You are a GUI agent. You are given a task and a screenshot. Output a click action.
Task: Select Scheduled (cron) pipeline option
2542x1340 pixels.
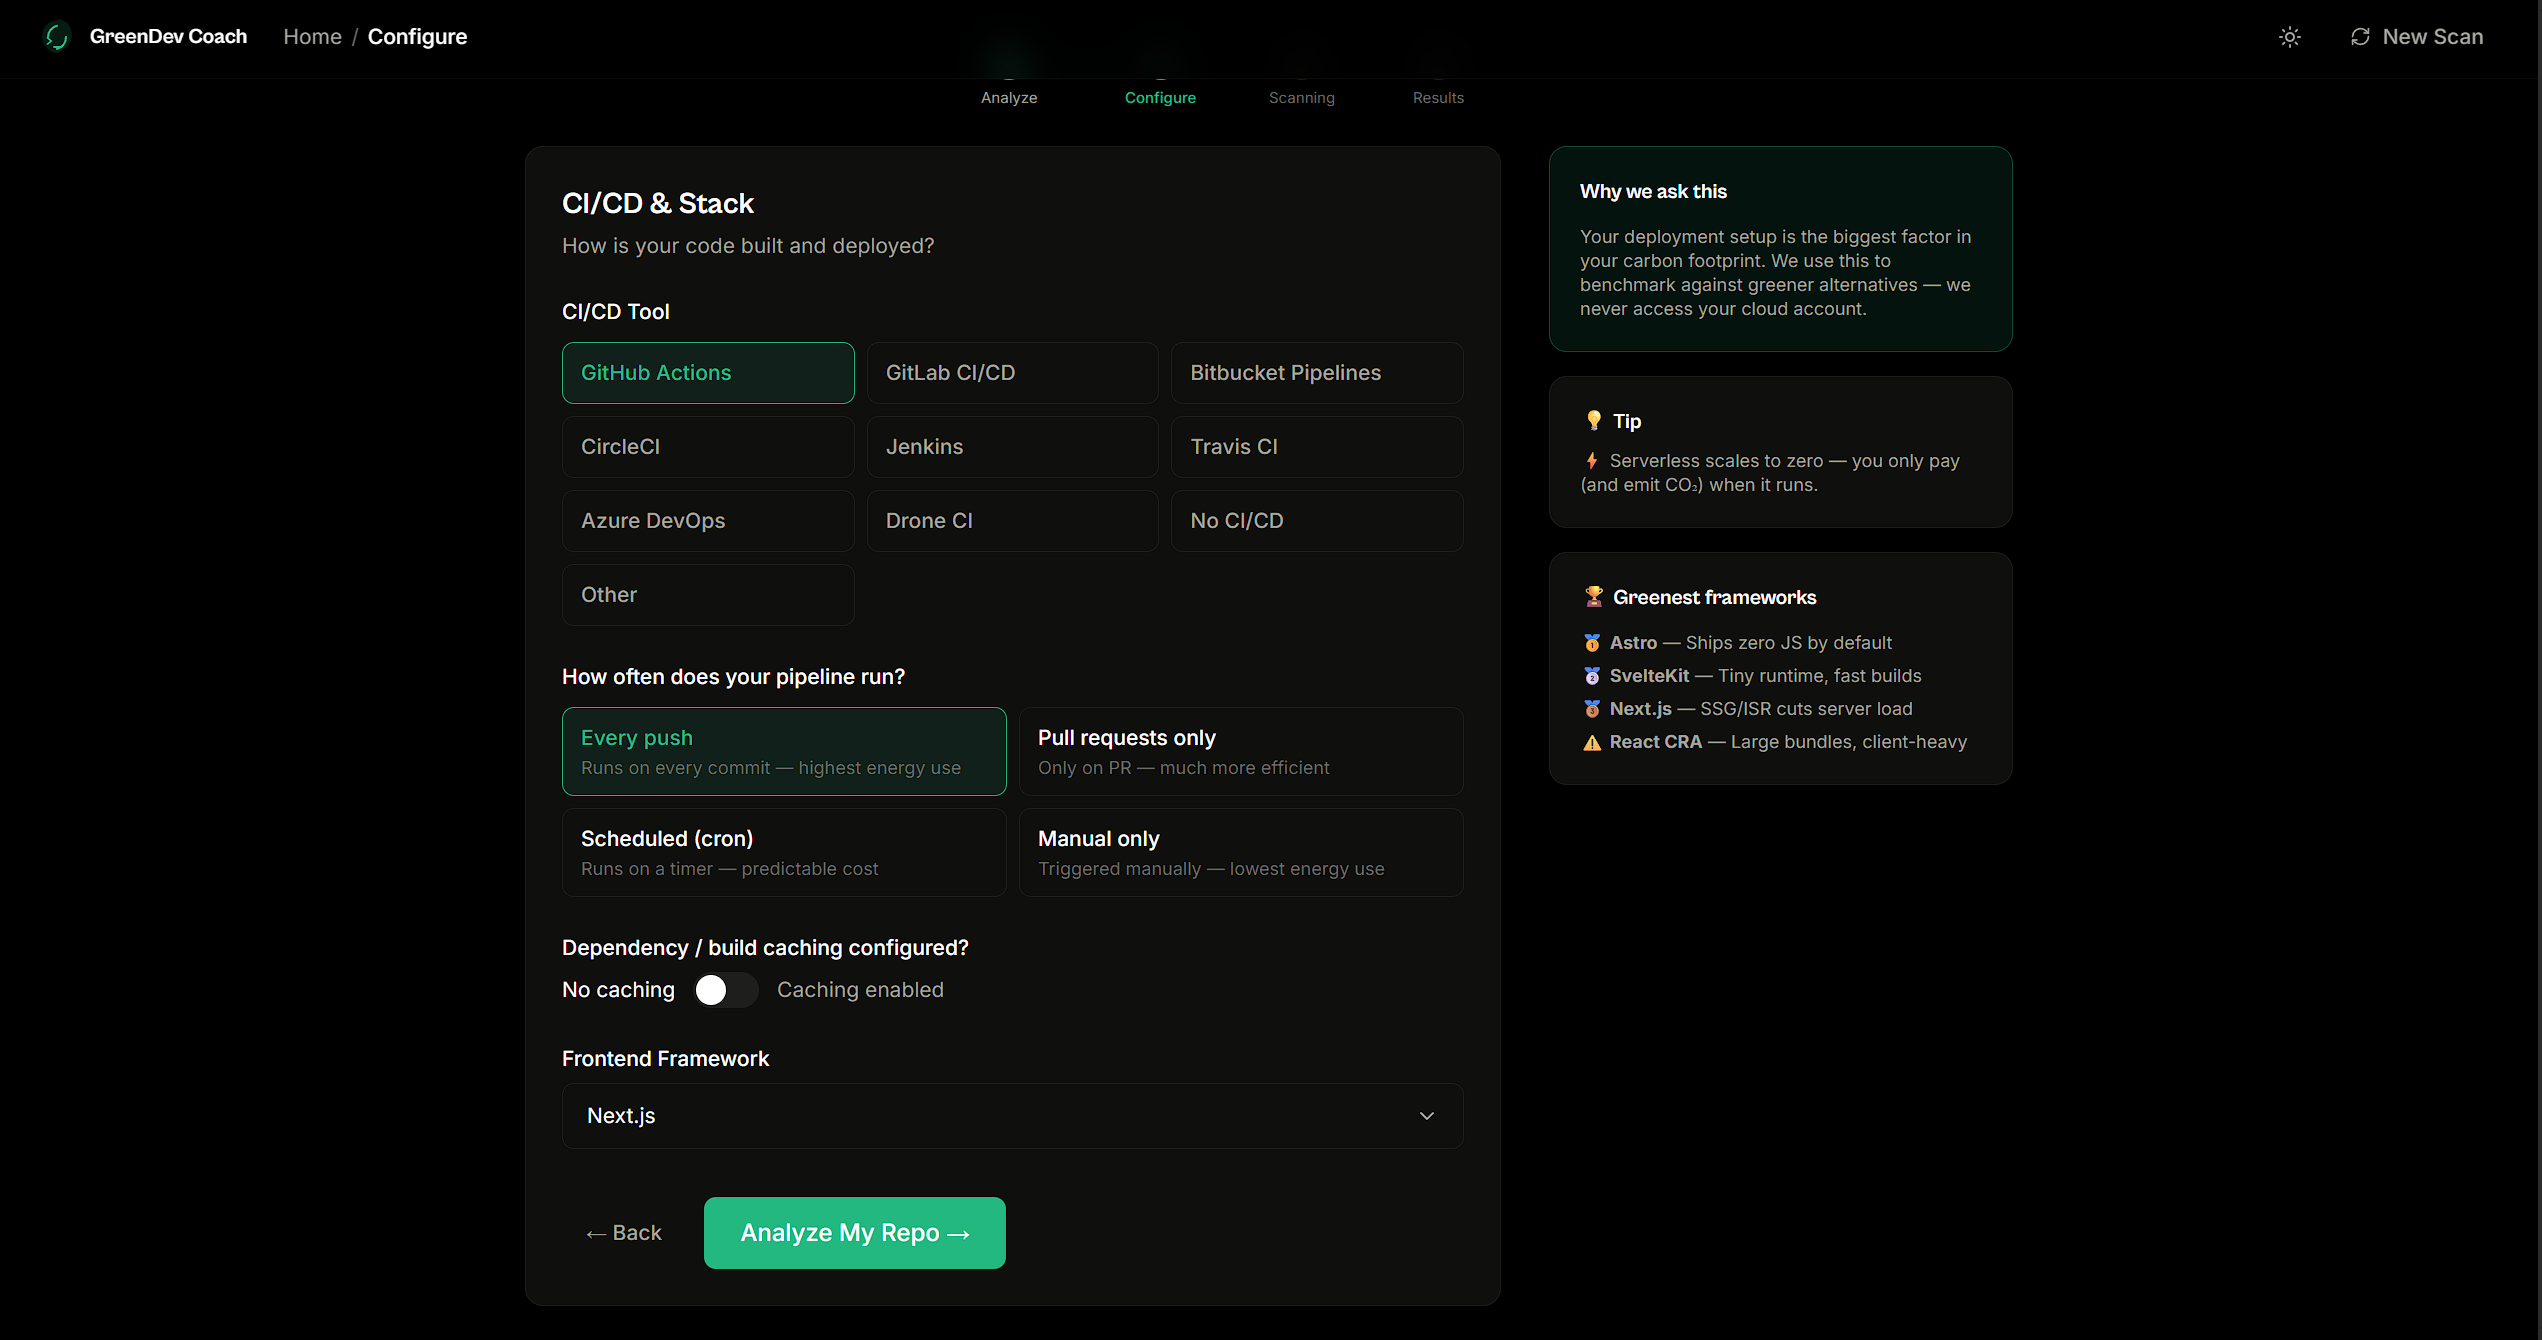coord(783,853)
